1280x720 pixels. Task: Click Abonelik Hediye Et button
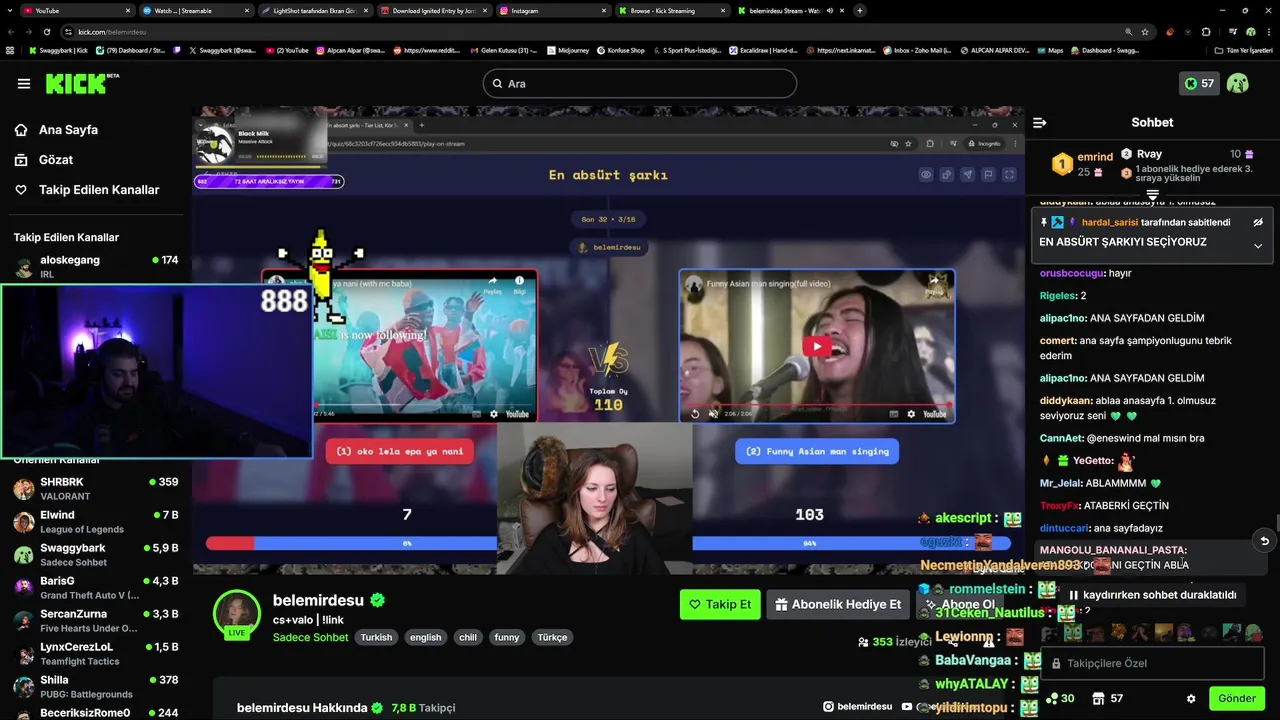[x=837, y=604]
